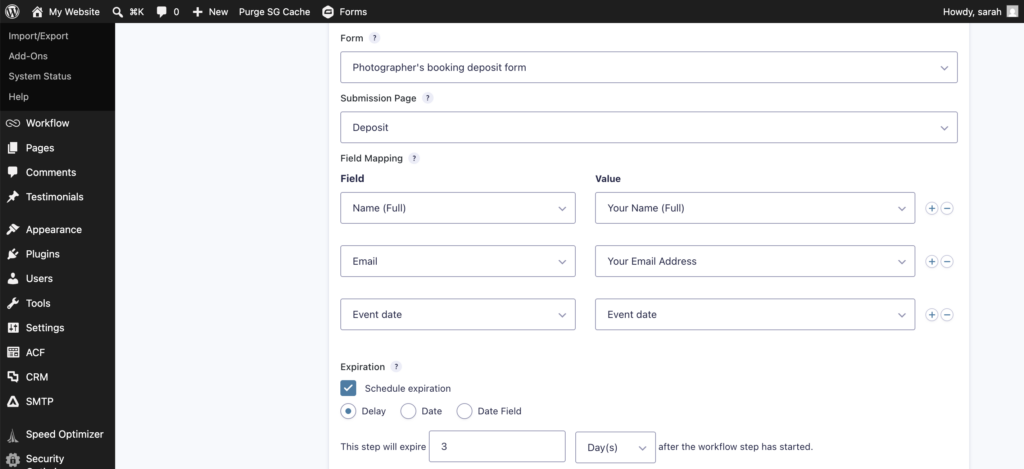Click Purge SG Cache in admin bar
This screenshot has width=1024, height=469.
[274, 12]
